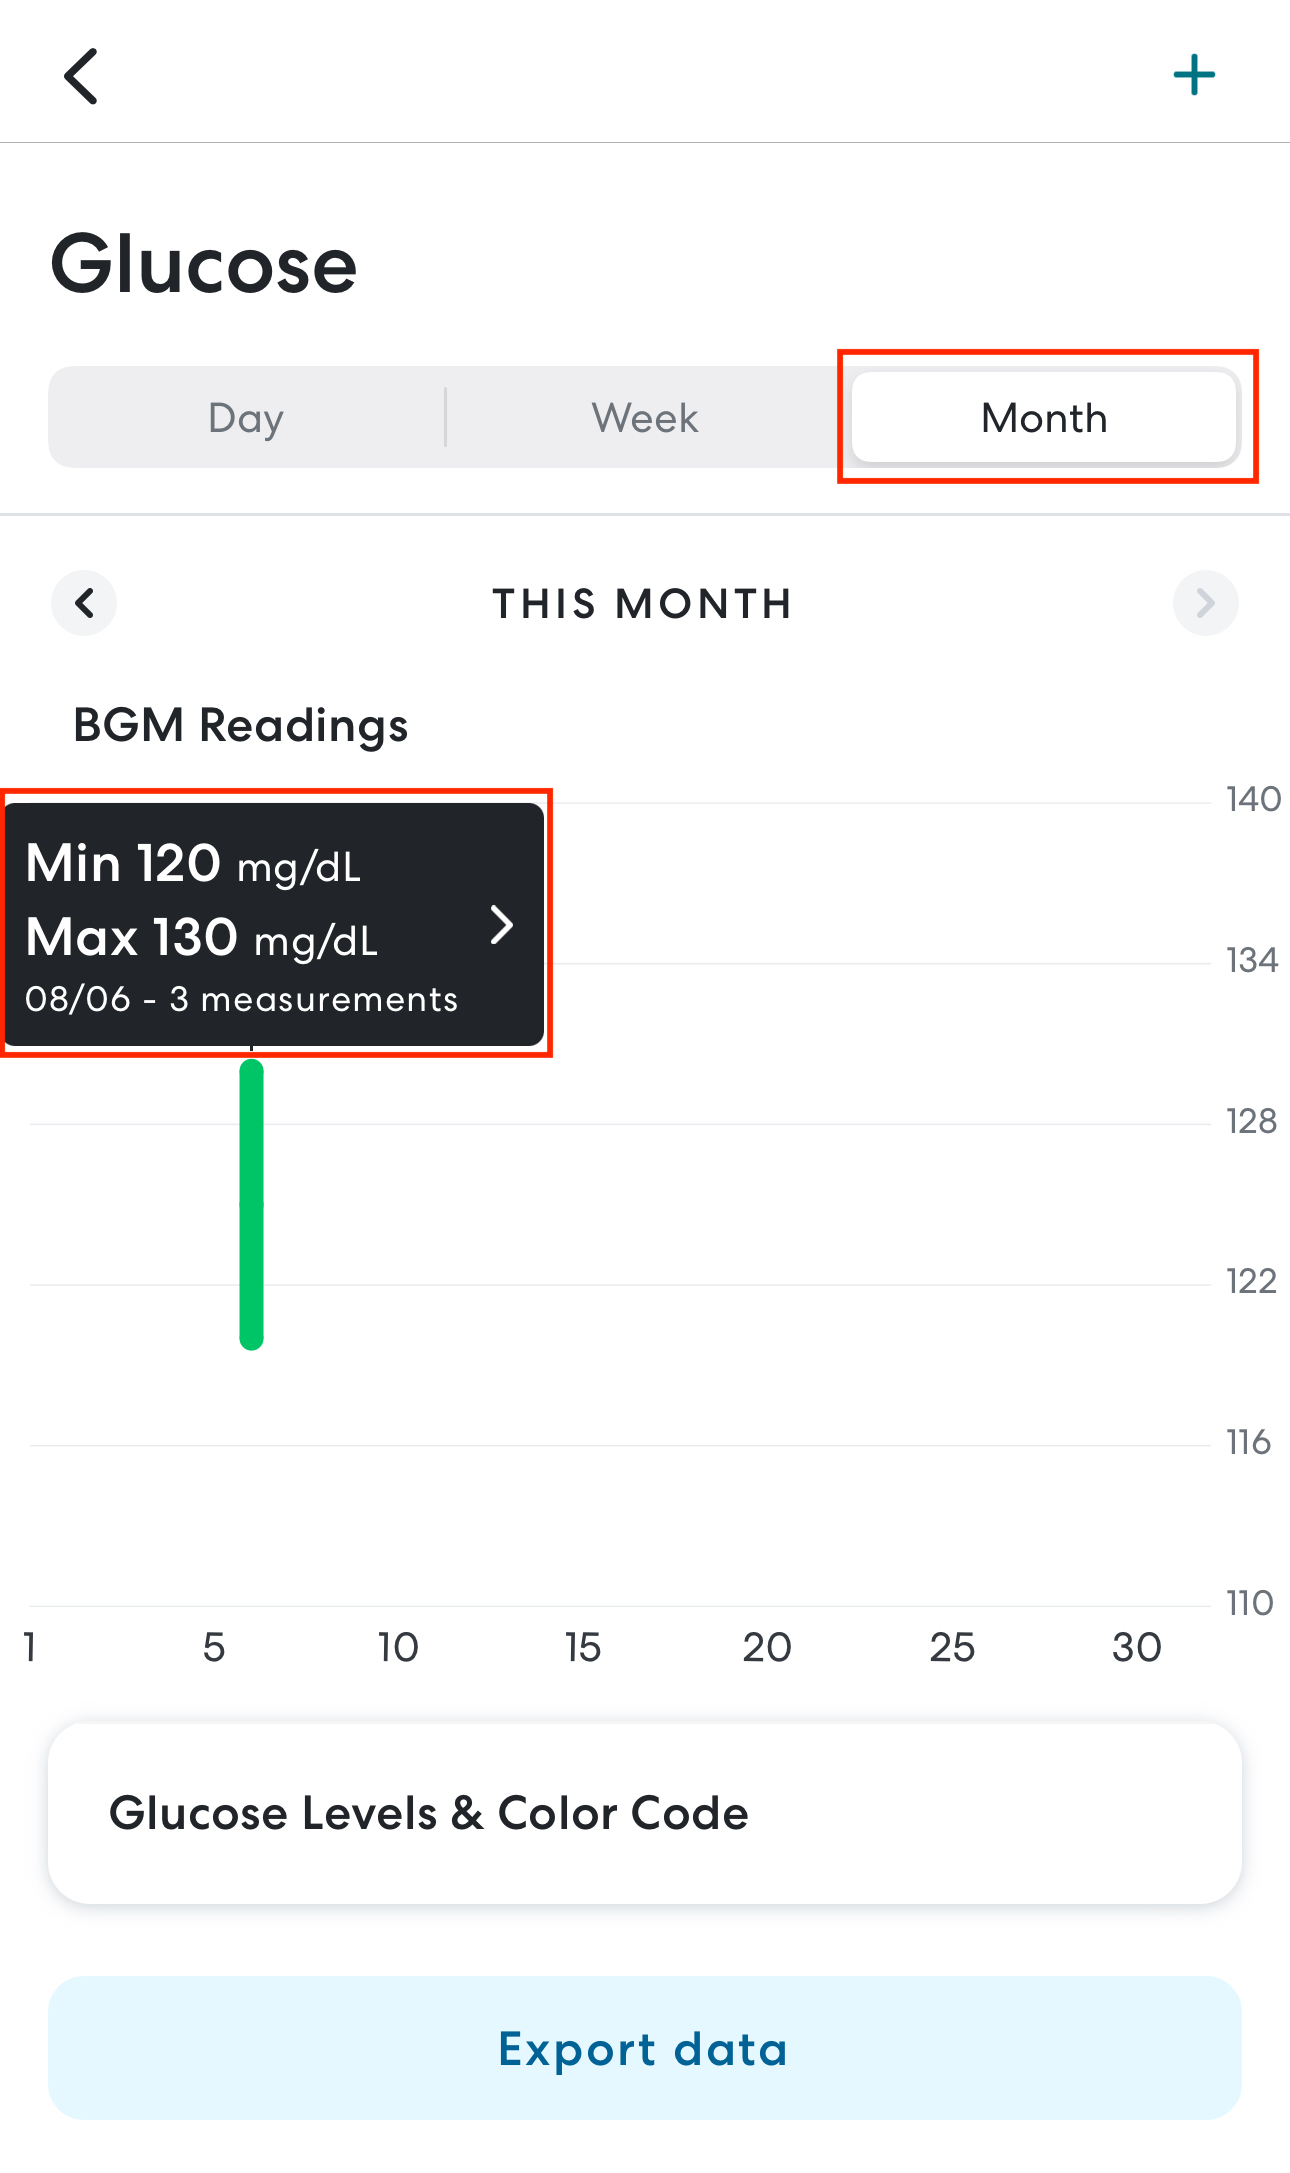Viewport: 1290px width, 2173px height.
Task: Switch to the Week view
Action: 645,418
